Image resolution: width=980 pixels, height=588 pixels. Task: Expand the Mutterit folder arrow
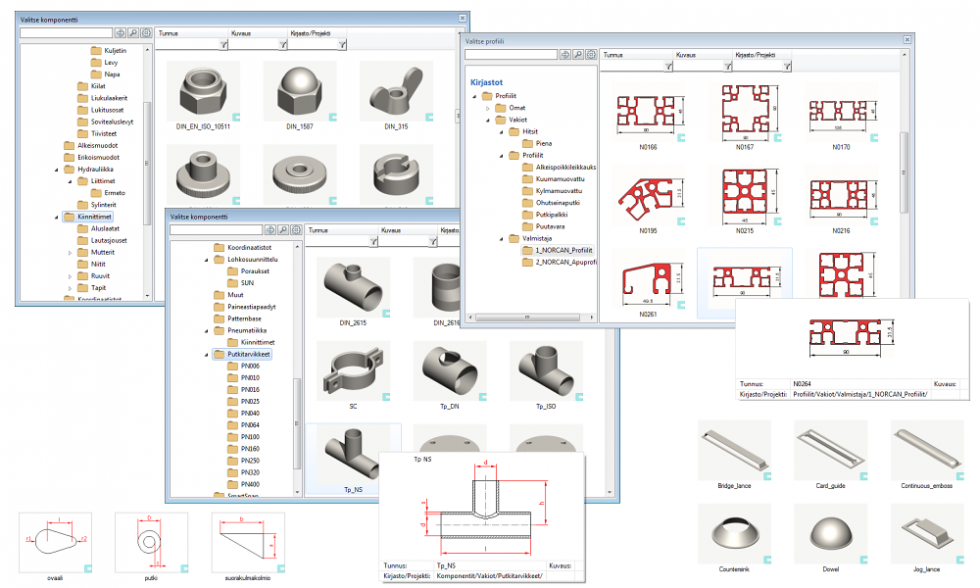coord(70,254)
